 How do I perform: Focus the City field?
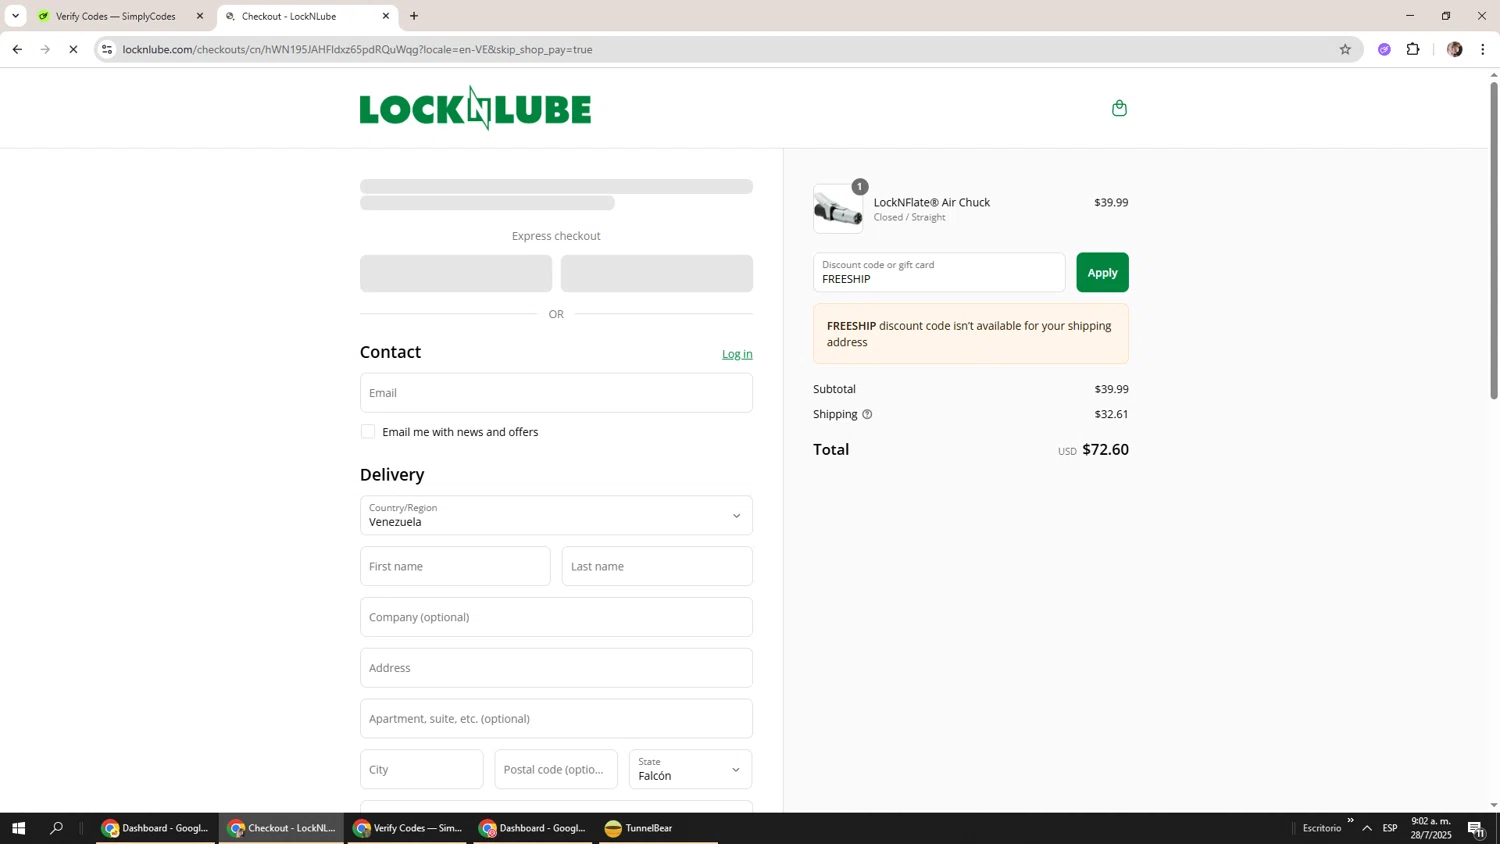(421, 770)
